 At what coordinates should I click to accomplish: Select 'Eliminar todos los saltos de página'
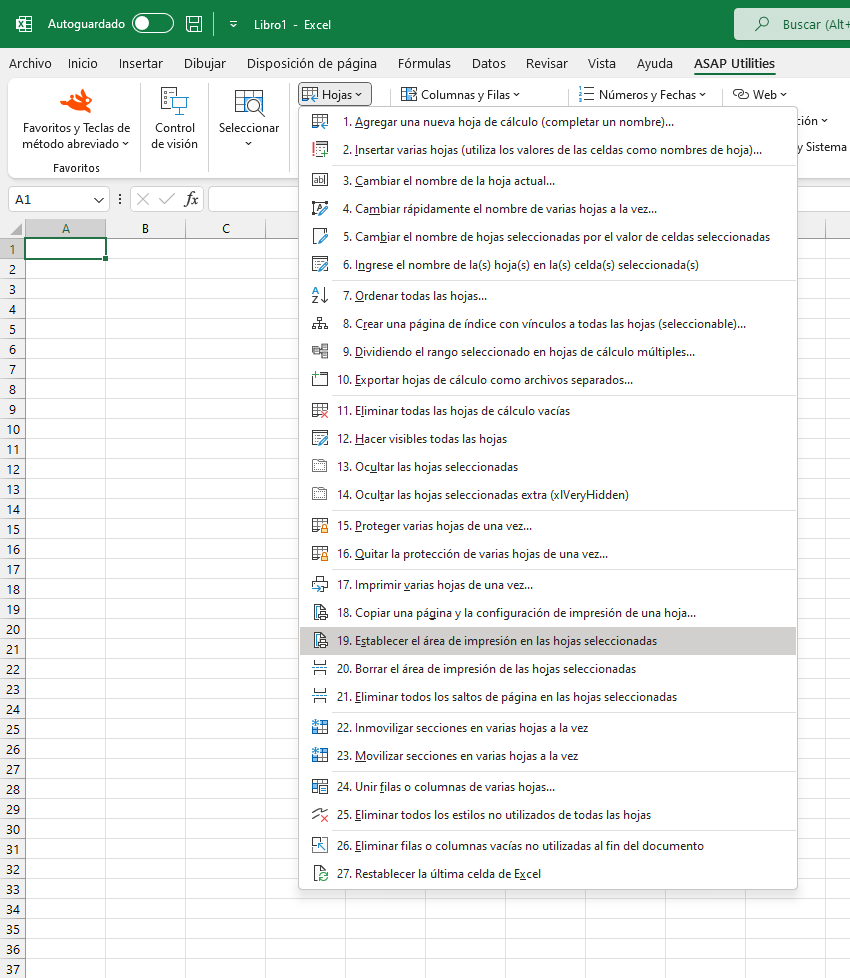click(548, 697)
